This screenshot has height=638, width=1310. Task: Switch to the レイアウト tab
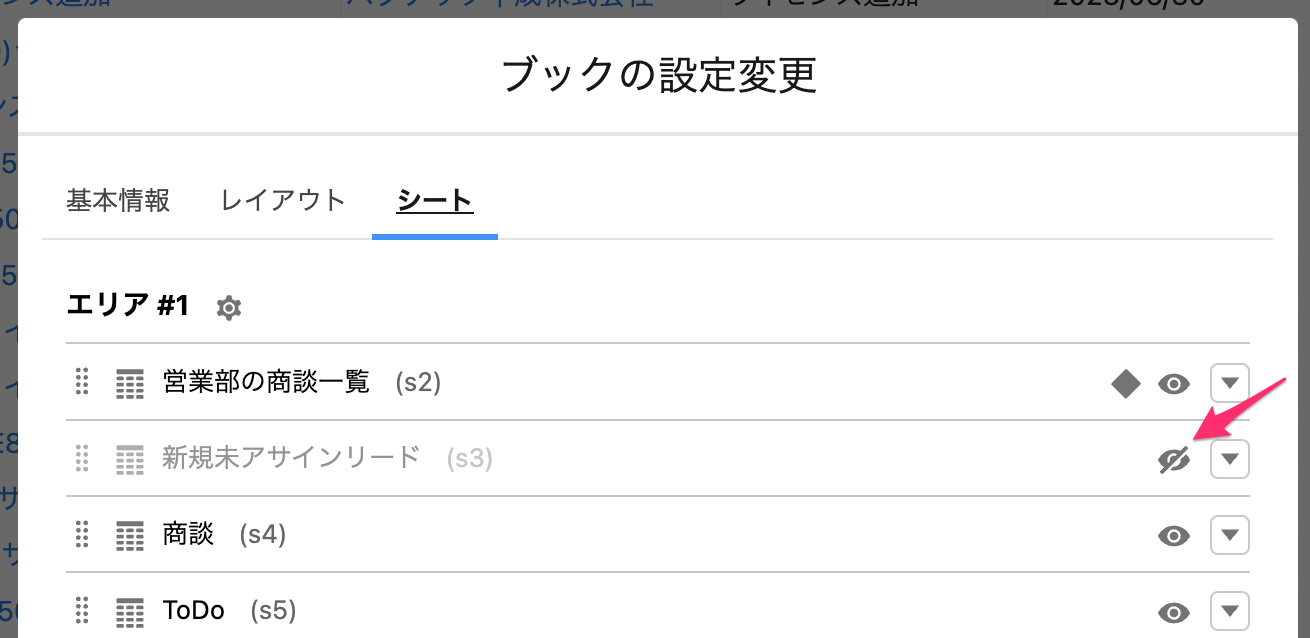283,200
